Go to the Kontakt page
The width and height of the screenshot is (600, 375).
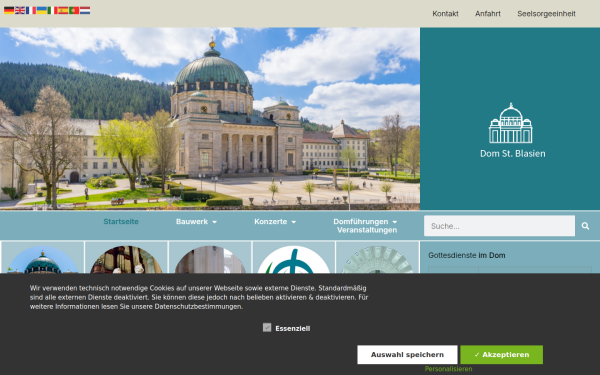pyautogui.click(x=445, y=14)
